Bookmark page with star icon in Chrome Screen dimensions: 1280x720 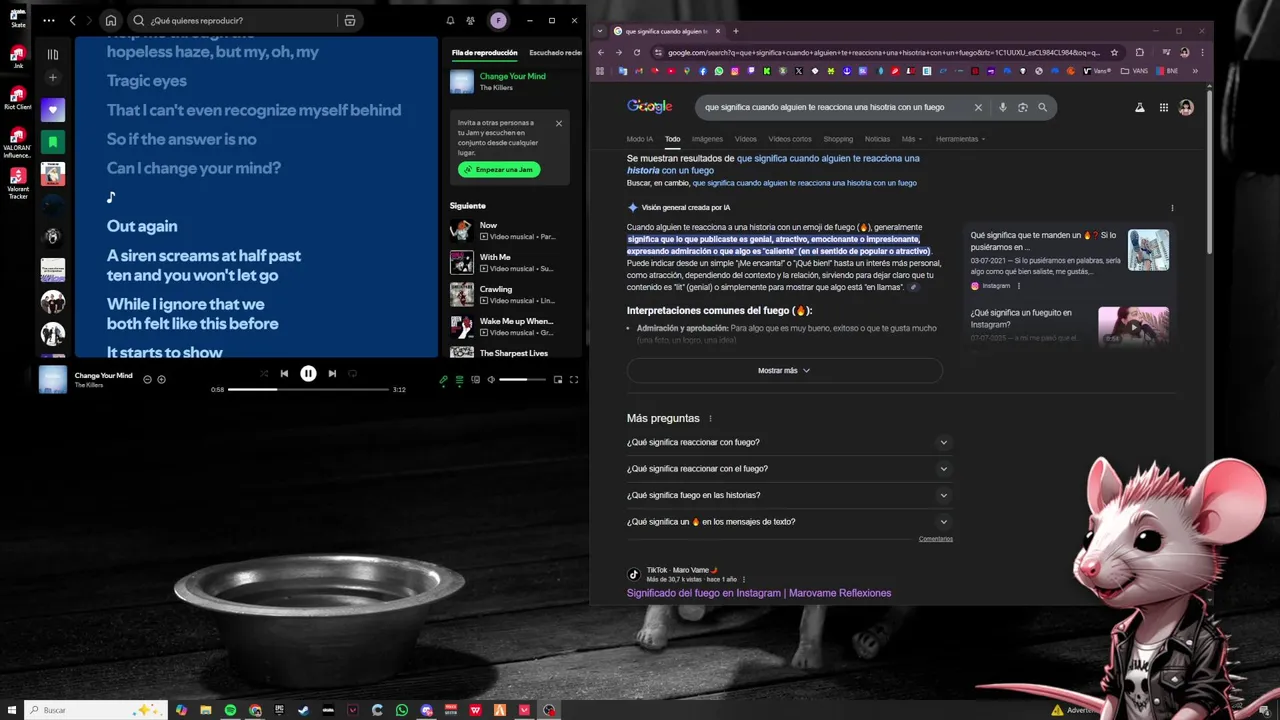pyautogui.click(x=1114, y=52)
